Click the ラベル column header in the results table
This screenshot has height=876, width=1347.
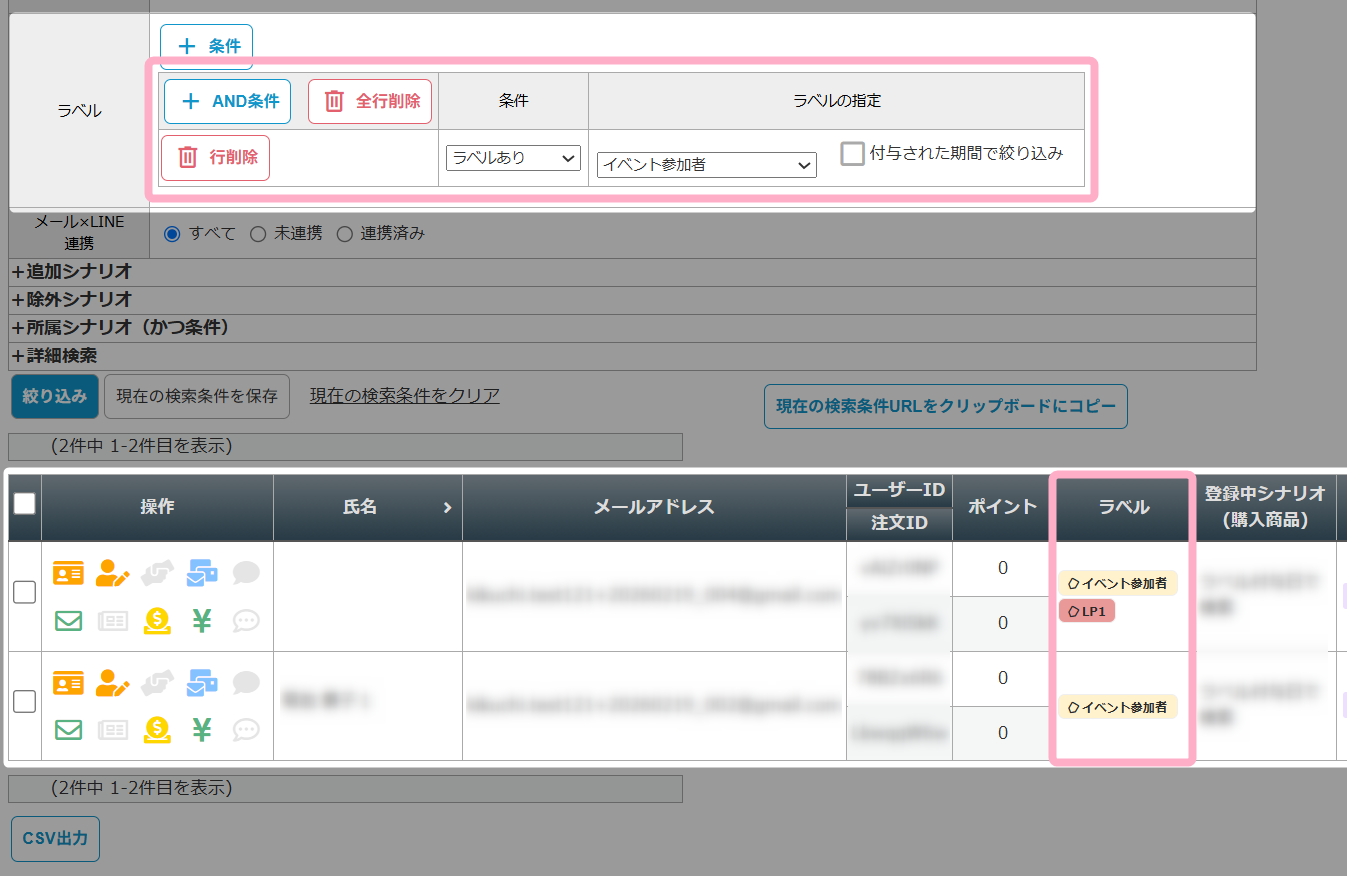point(1124,507)
